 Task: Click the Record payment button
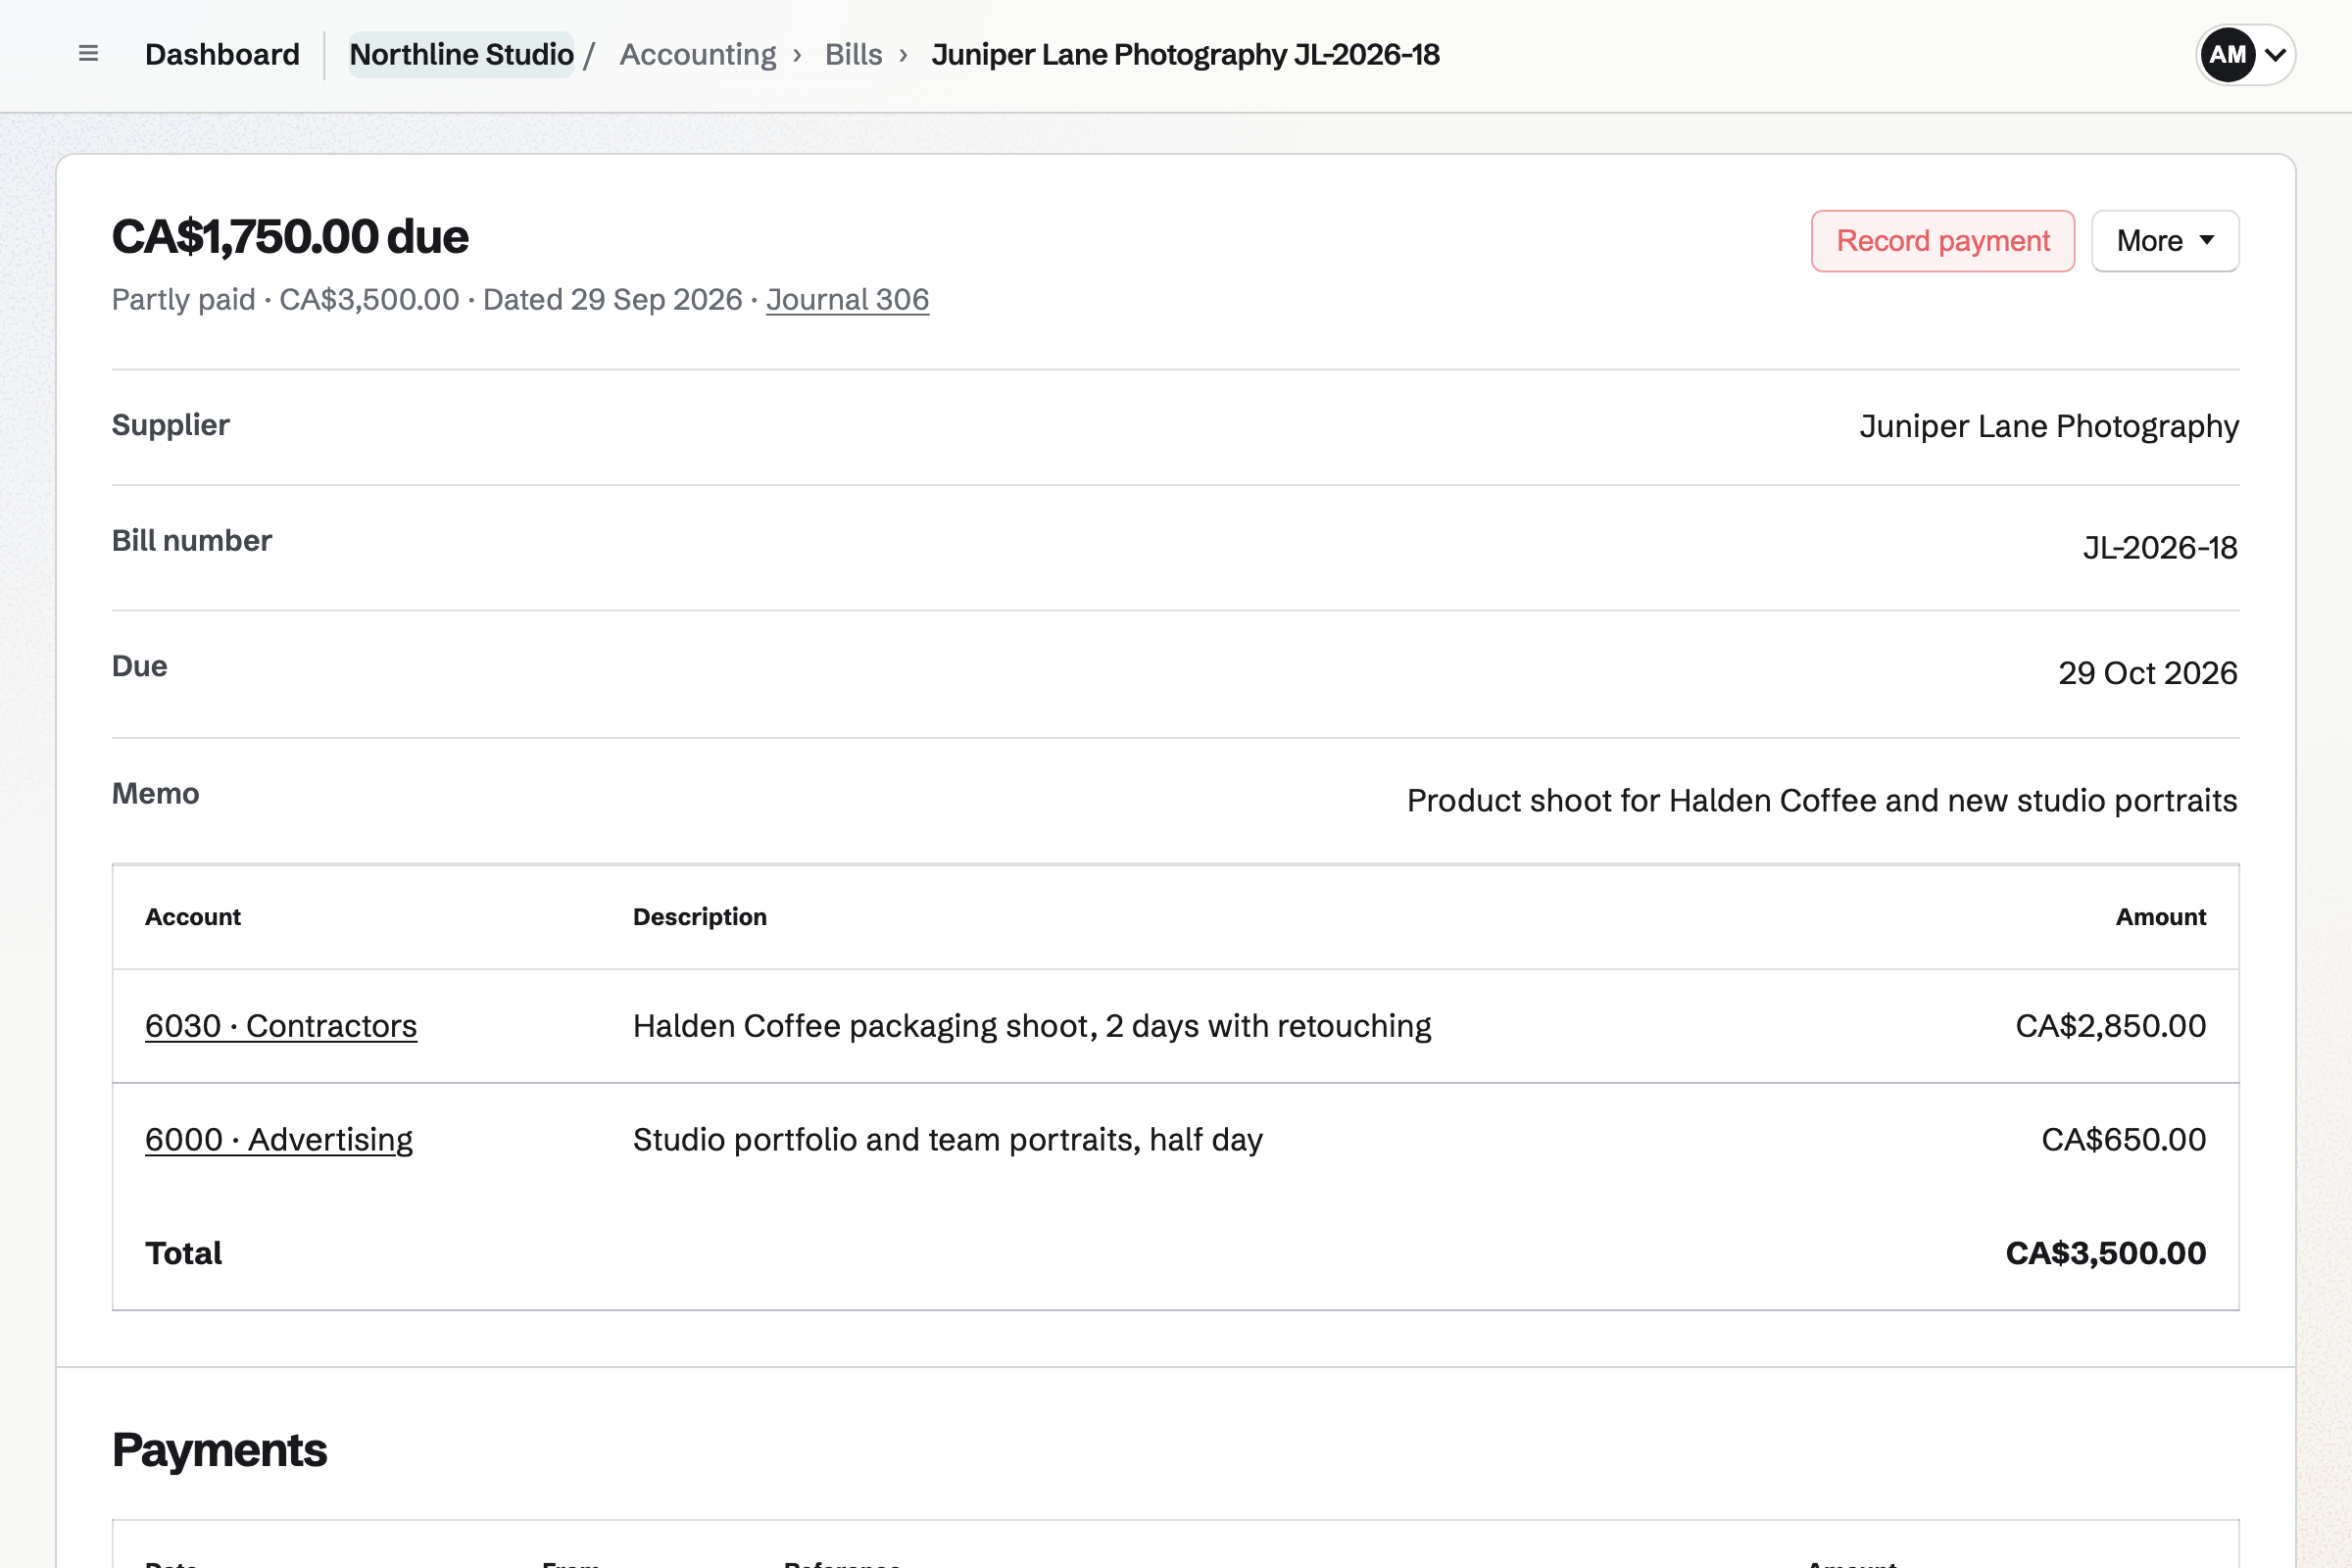[1943, 241]
